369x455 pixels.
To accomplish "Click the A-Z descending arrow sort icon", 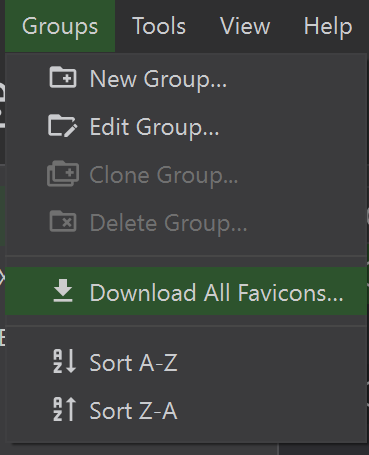I will 65,361.
